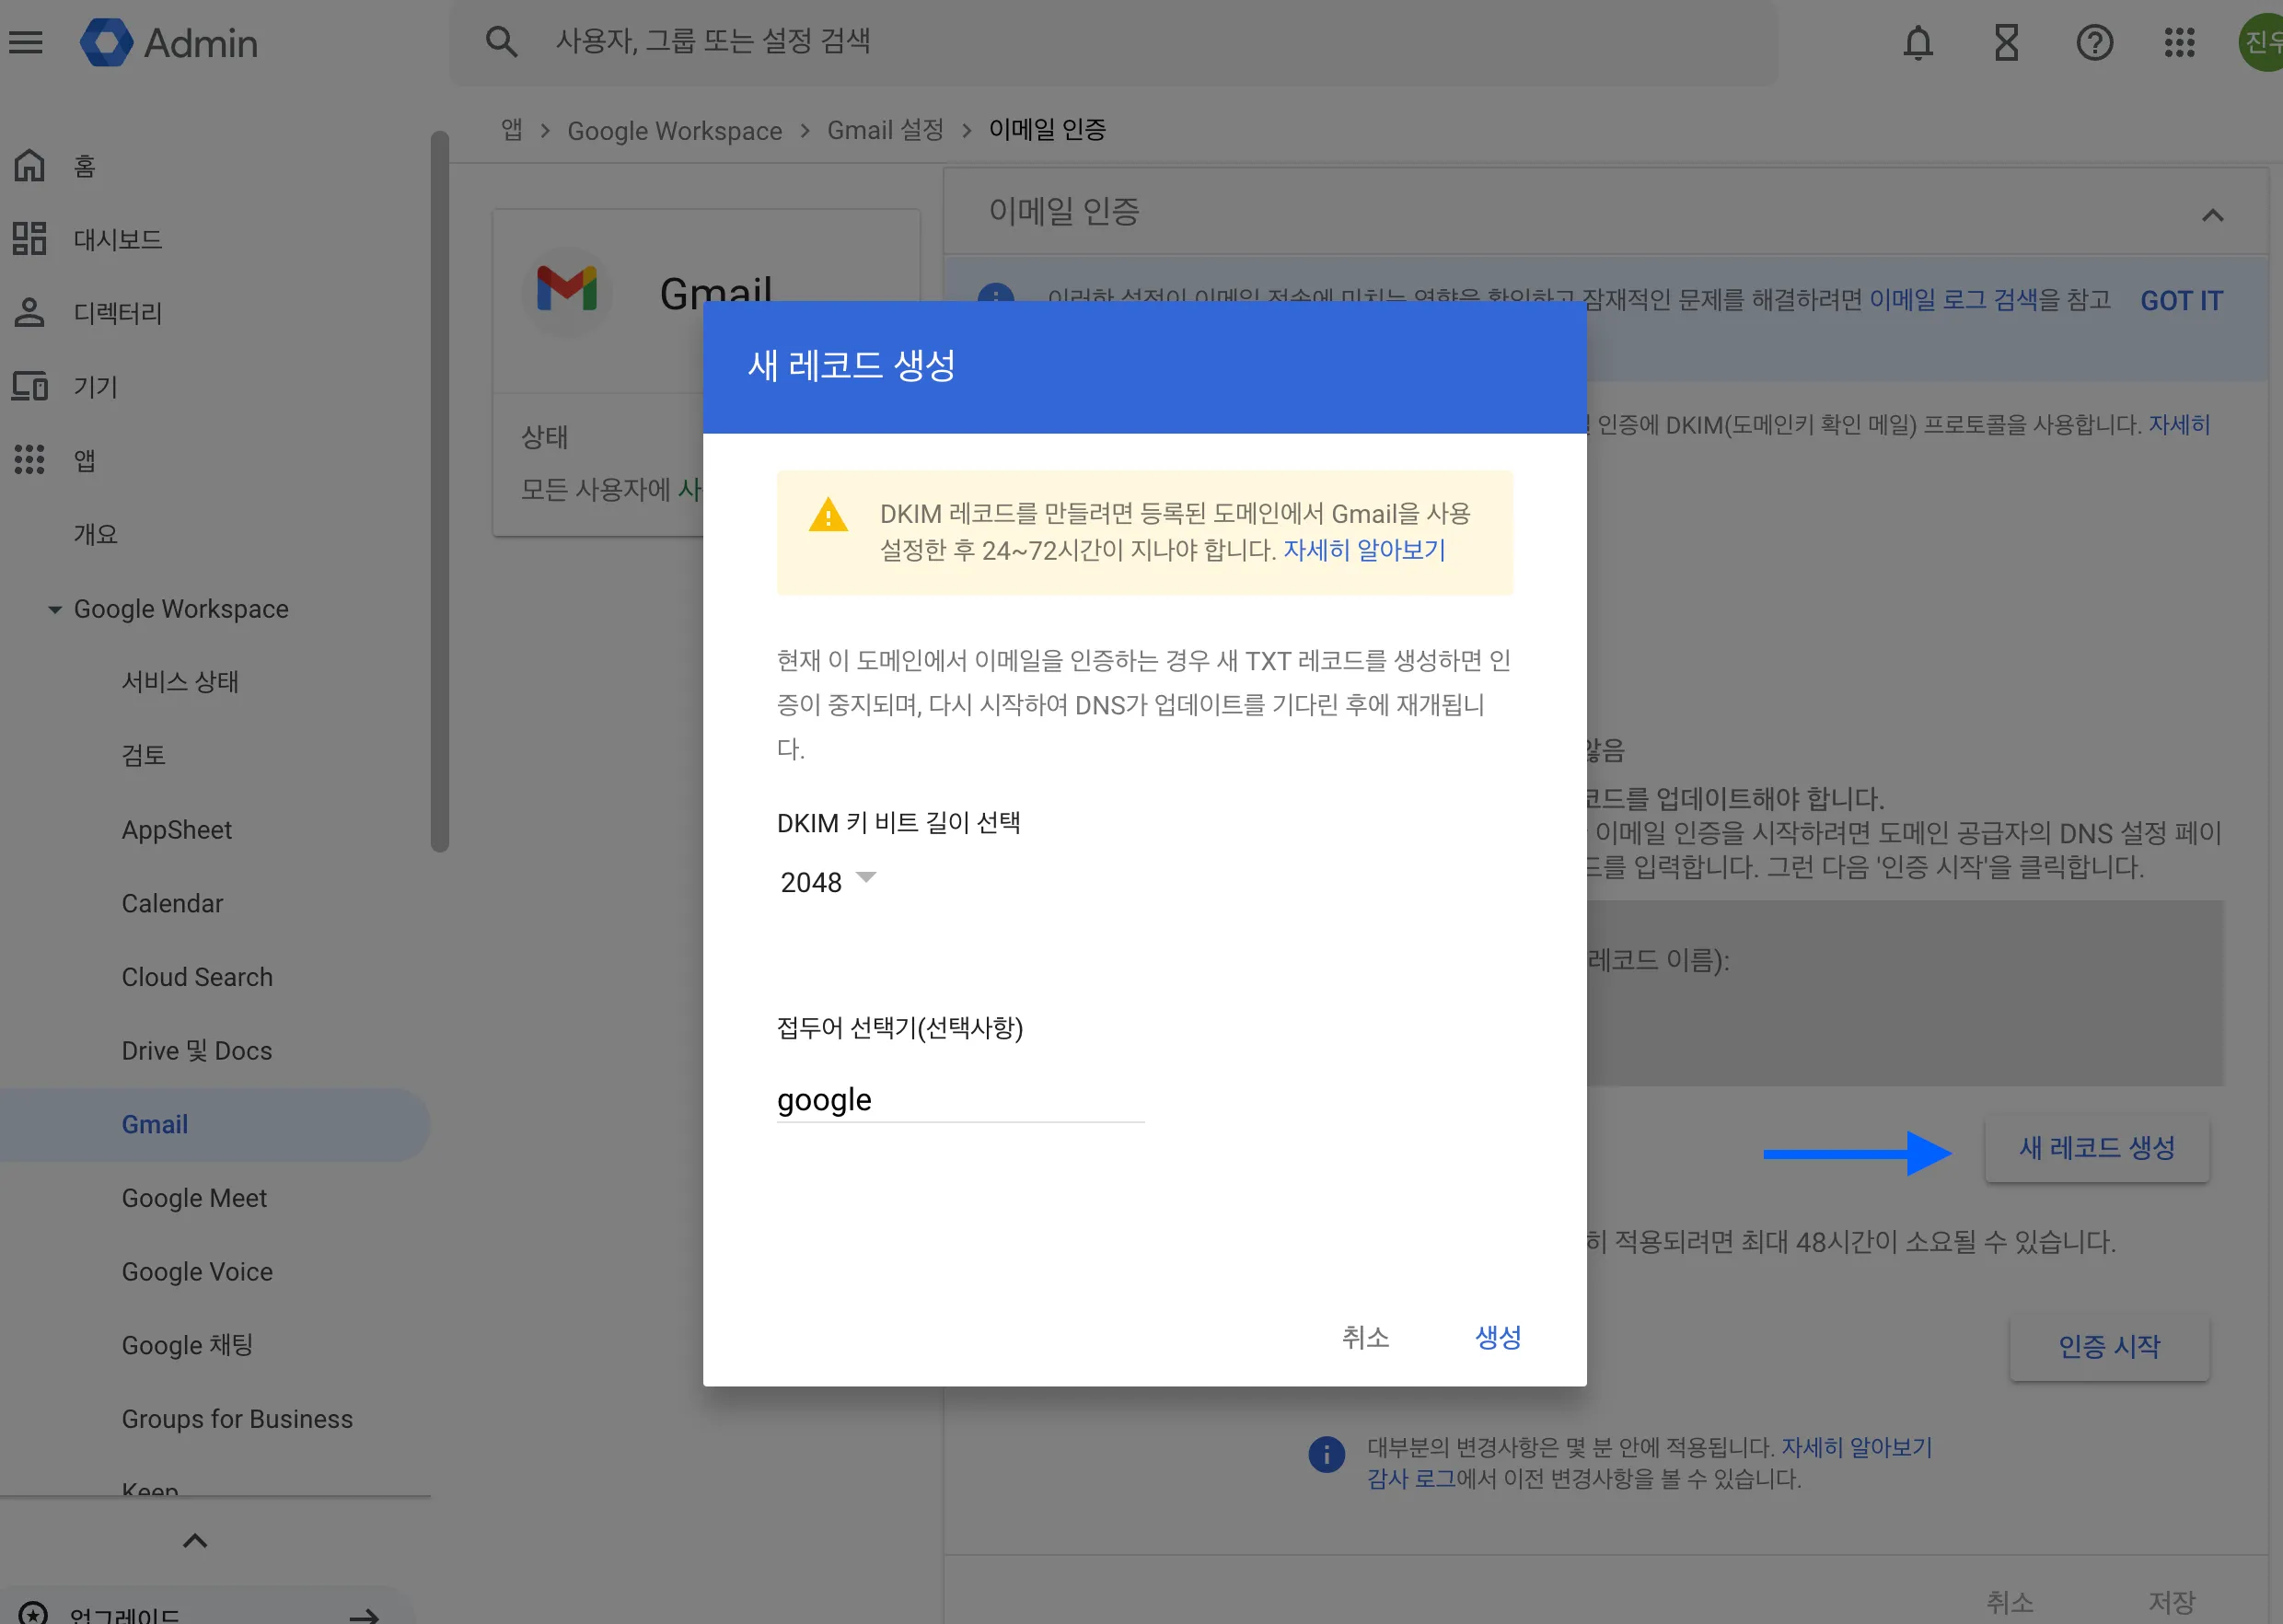Collapse sidebar with bottom up chevron

coord(195,1540)
